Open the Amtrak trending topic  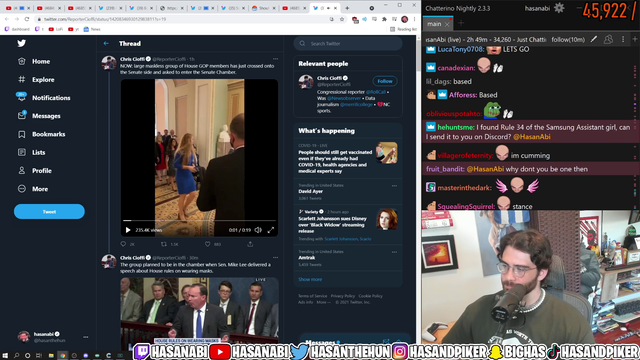pos(307,258)
